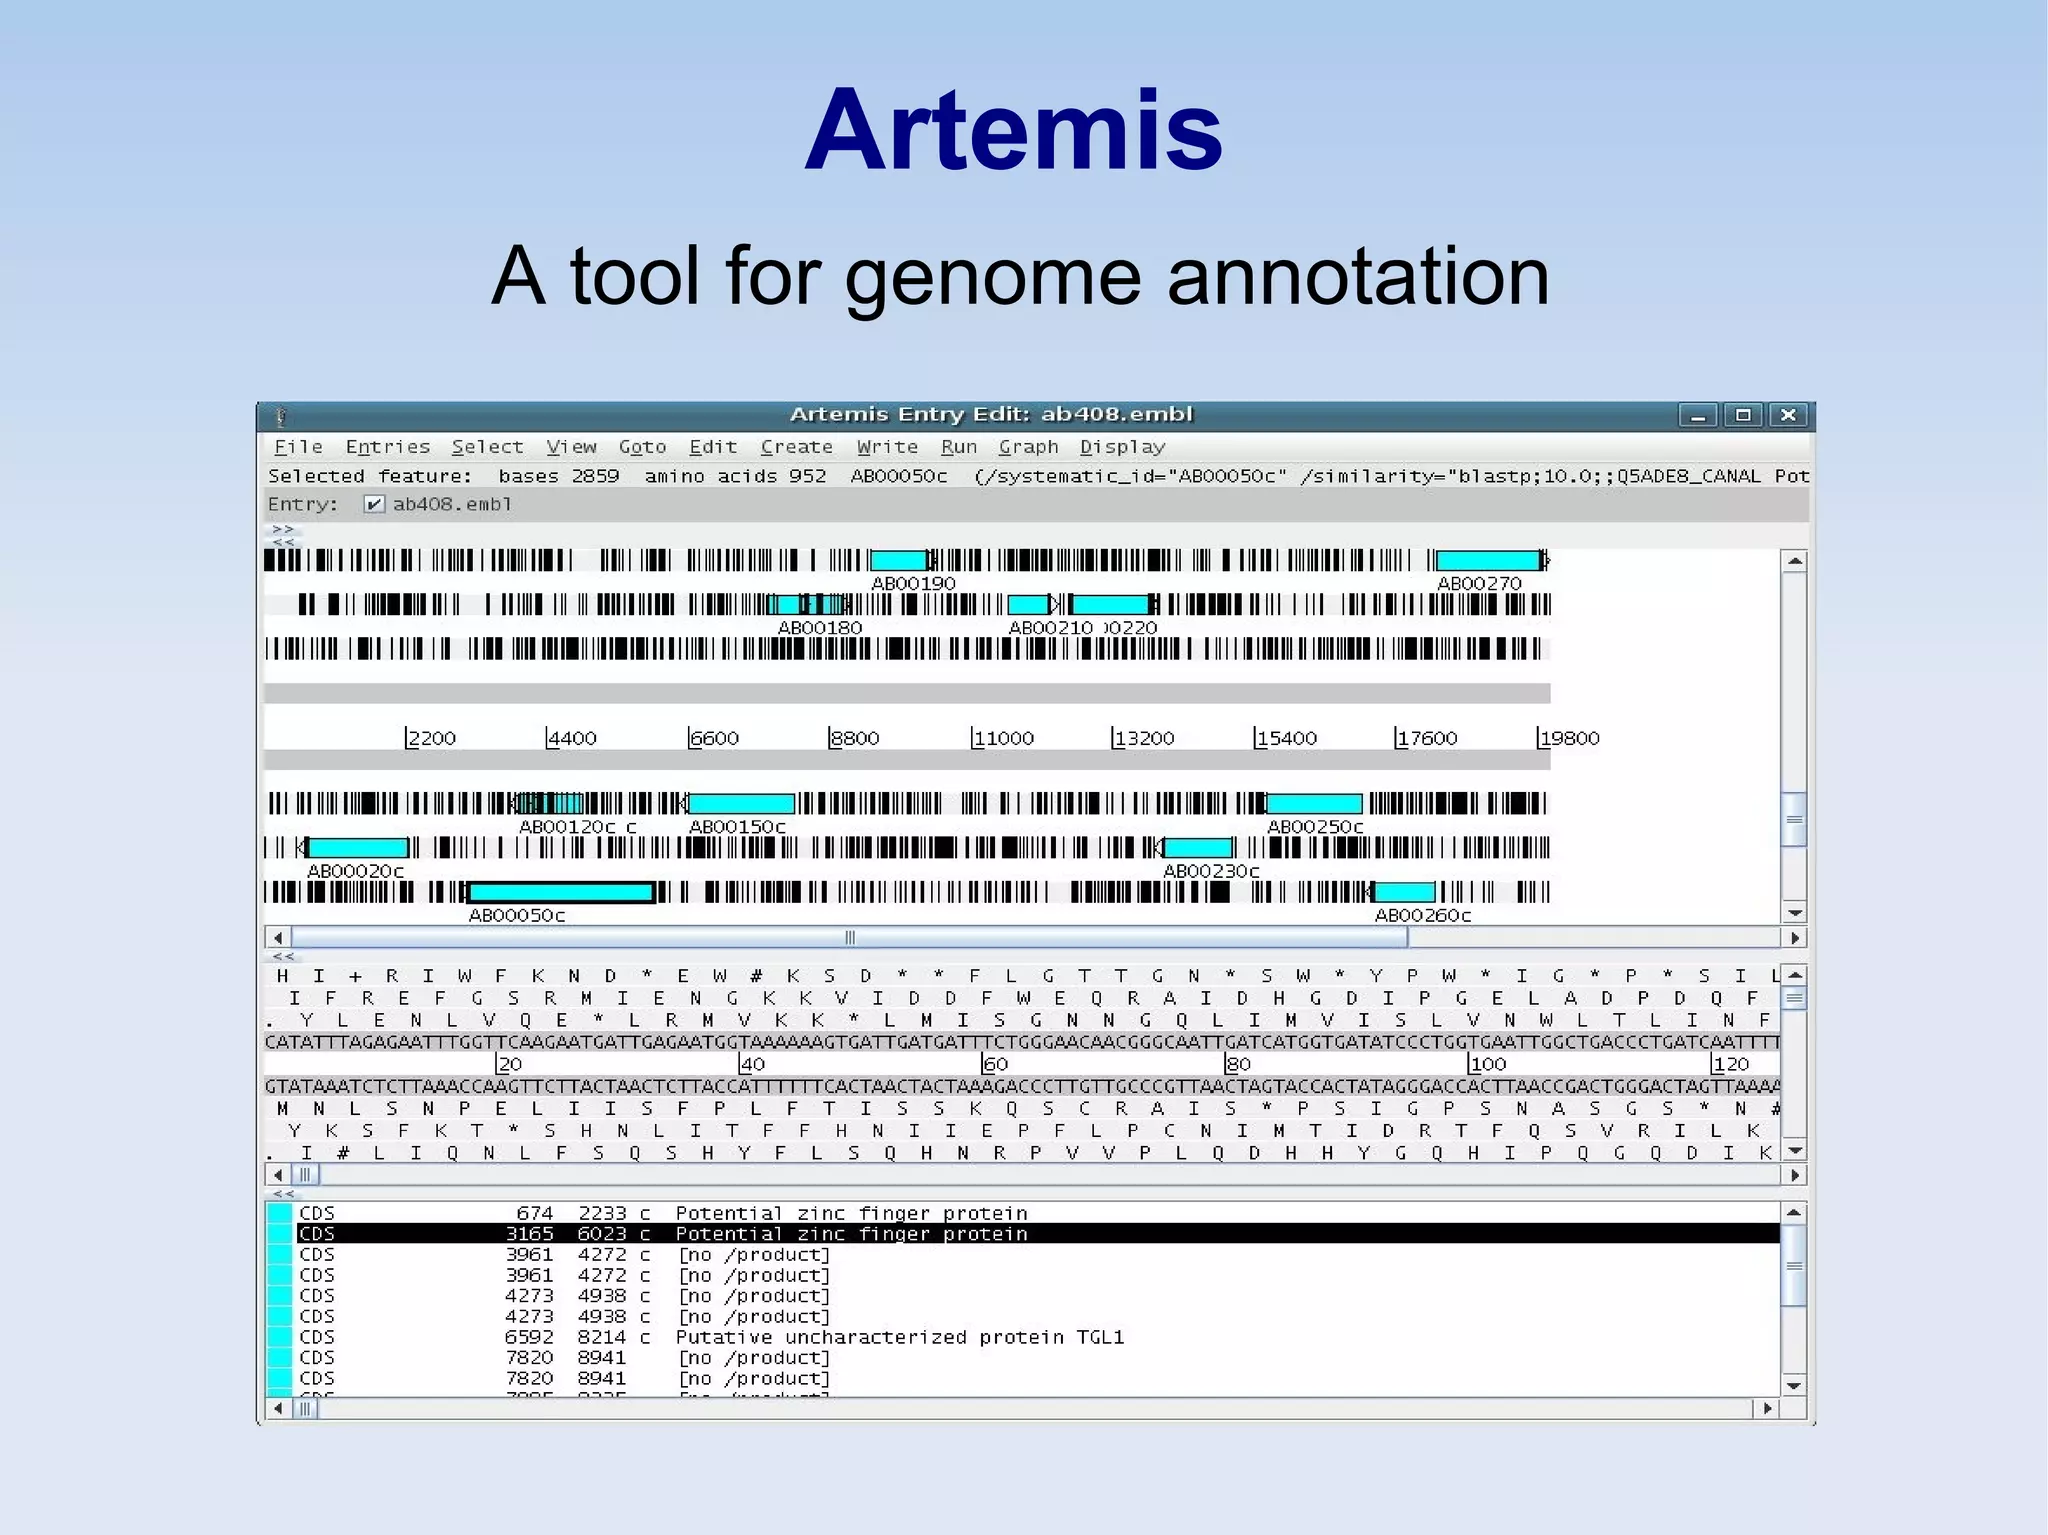This screenshot has height=1535, width=2048.
Task: Open the File menu
Action: pyautogui.click(x=298, y=447)
